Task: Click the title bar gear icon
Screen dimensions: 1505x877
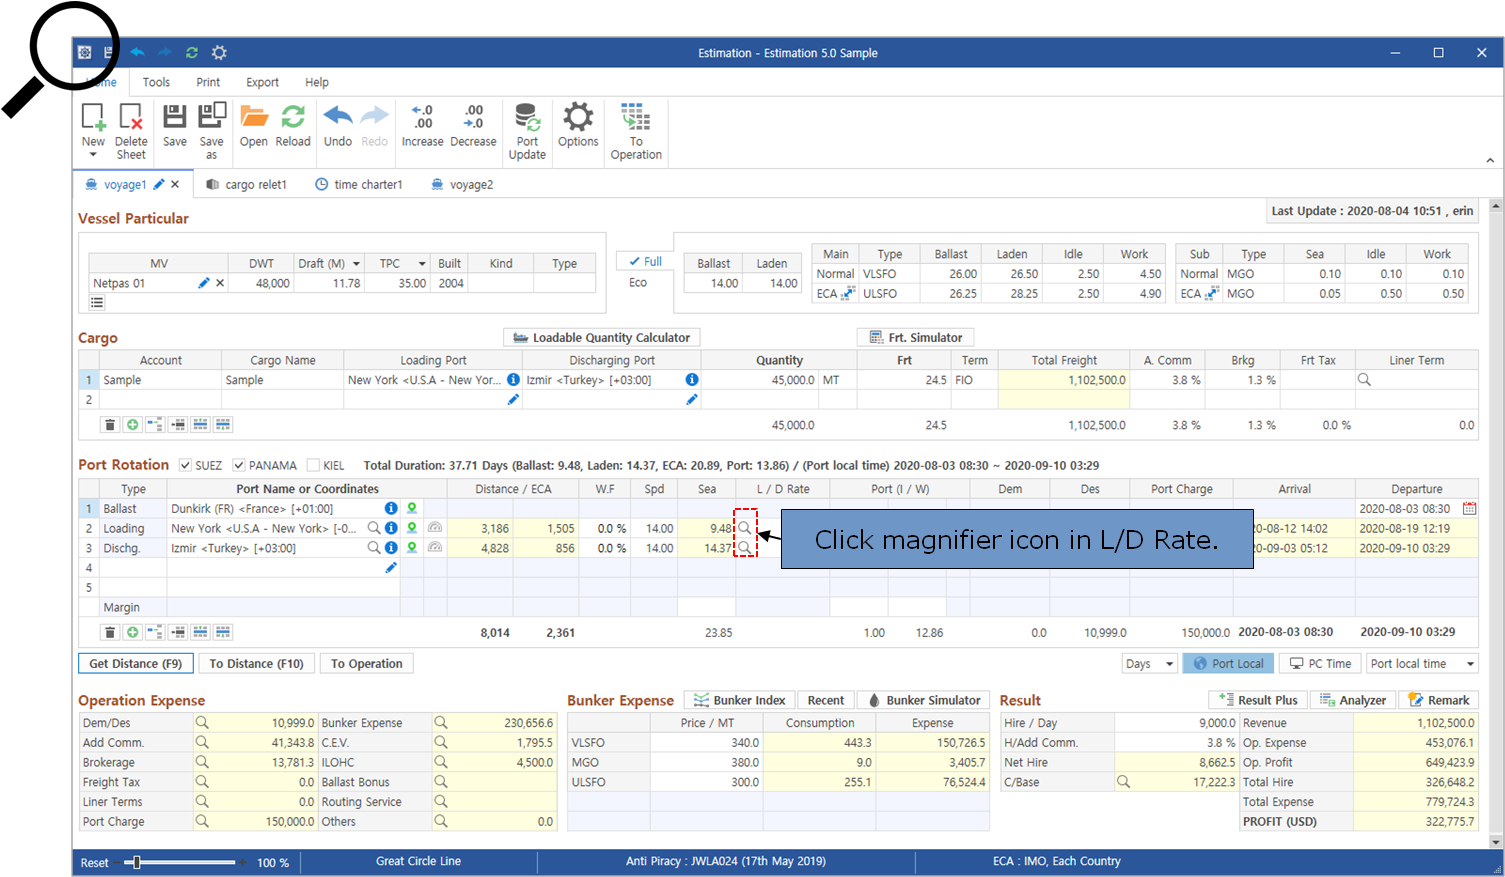Action: [x=219, y=53]
